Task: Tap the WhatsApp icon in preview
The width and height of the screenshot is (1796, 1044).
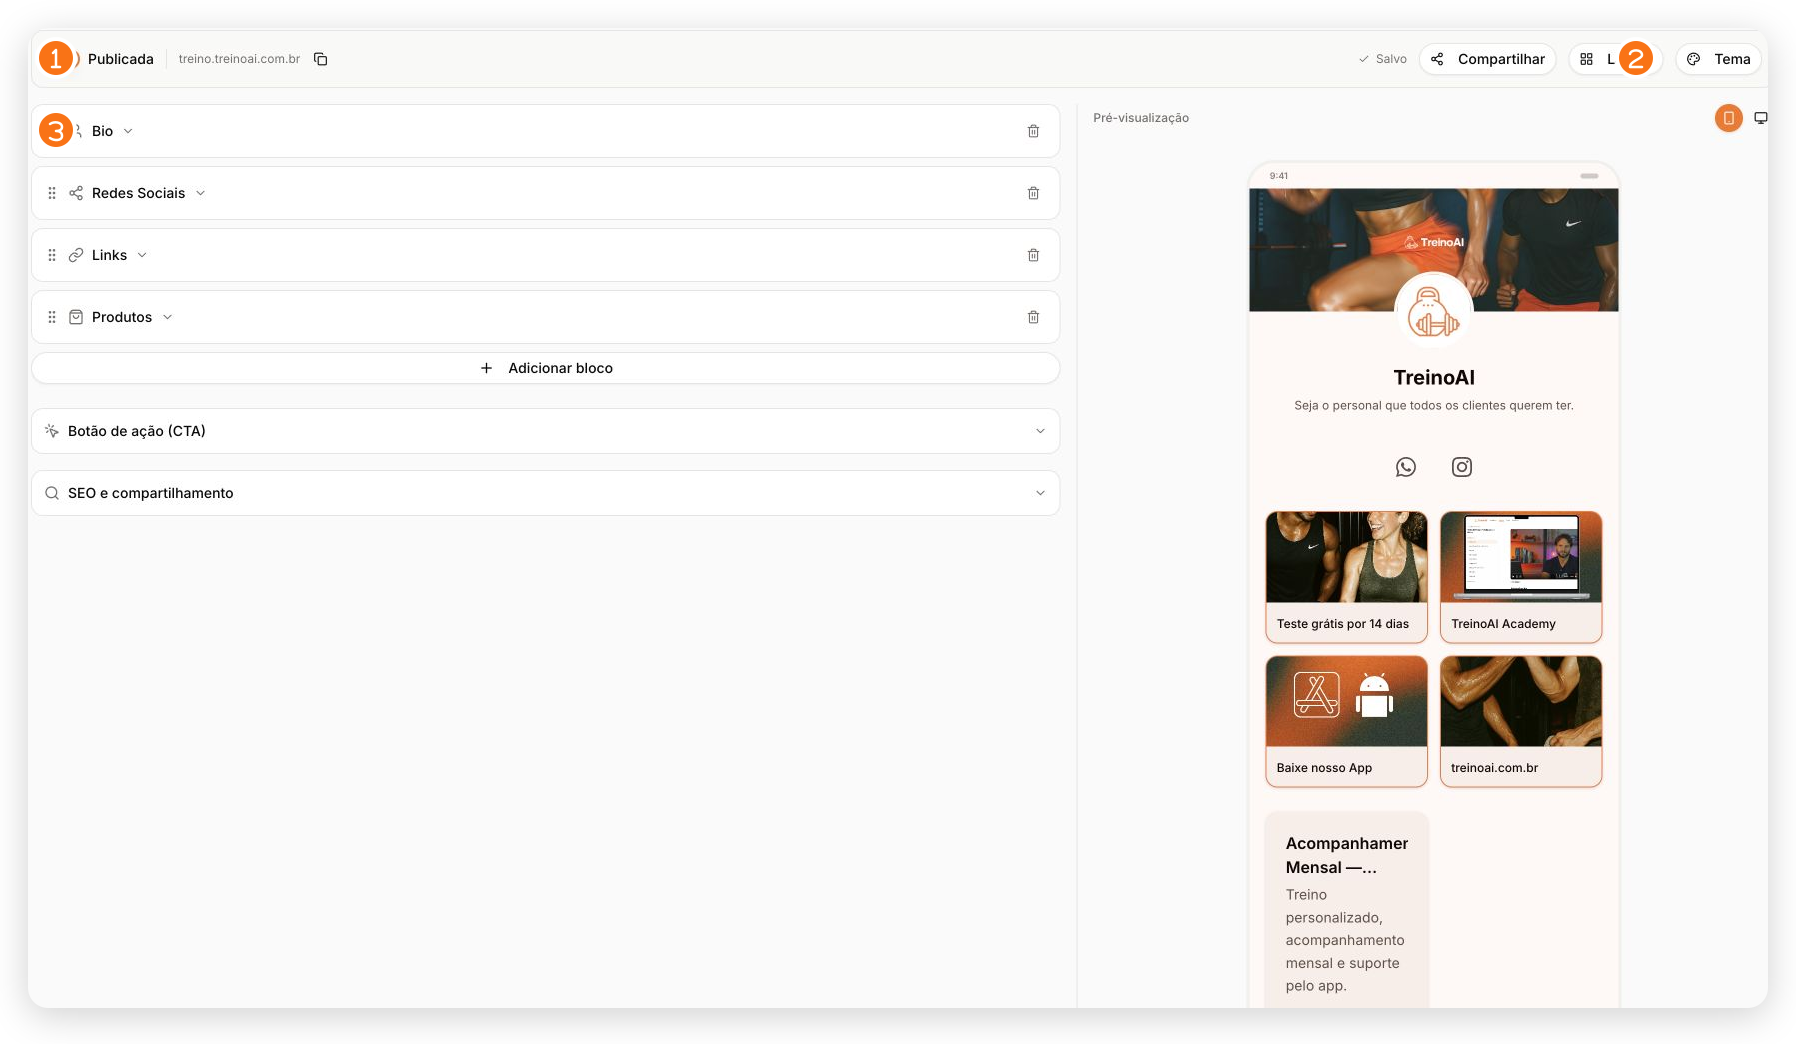Action: pos(1406,467)
